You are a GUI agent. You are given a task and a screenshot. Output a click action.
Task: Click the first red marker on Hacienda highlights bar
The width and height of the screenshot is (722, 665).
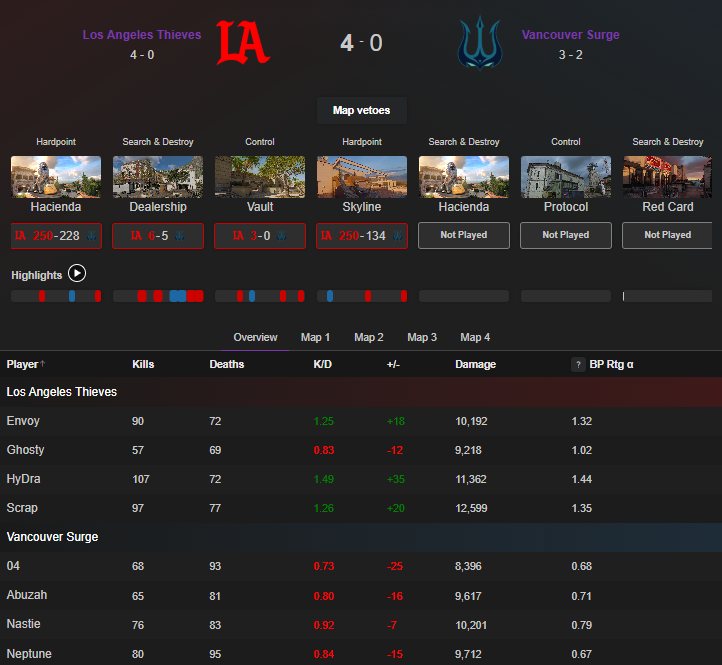point(42,296)
